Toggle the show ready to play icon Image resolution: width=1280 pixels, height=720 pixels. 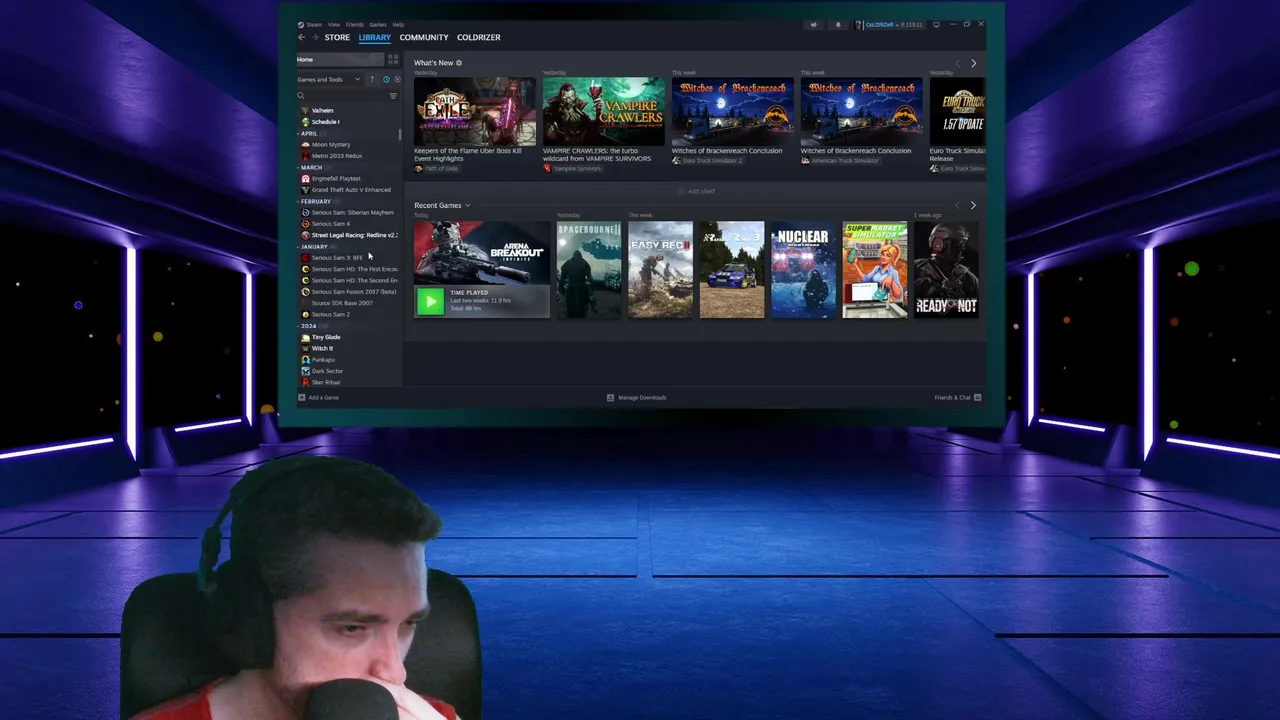(x=397, y=79)
